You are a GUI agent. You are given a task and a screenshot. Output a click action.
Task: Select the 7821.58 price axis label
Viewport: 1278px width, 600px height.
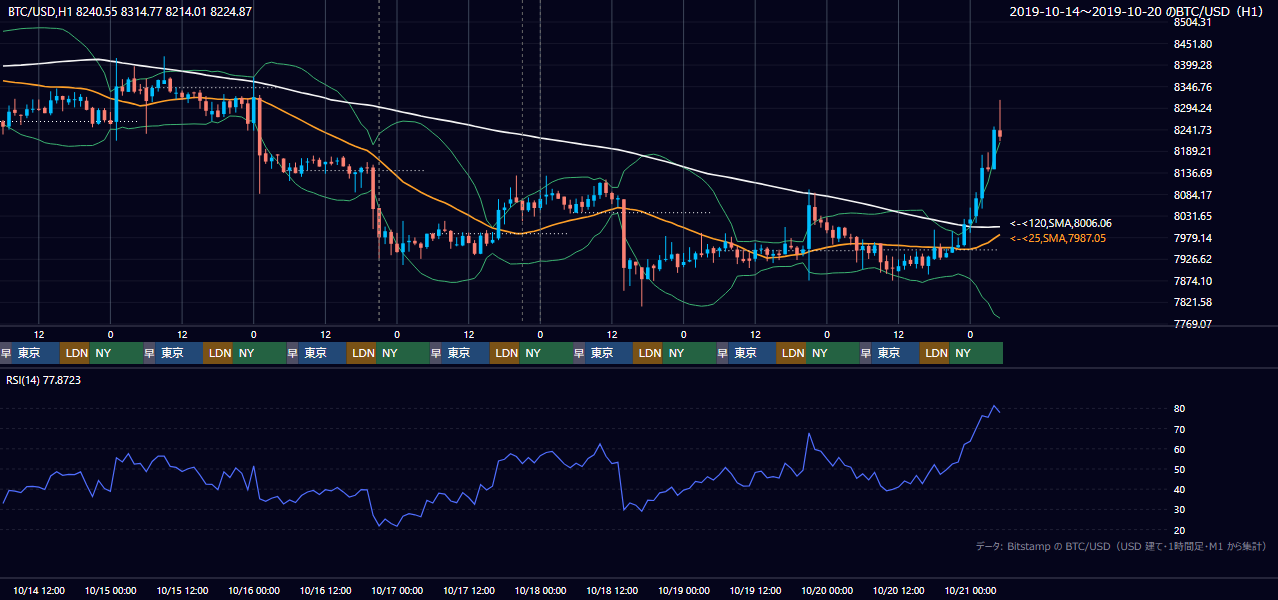coord(1193,302)
